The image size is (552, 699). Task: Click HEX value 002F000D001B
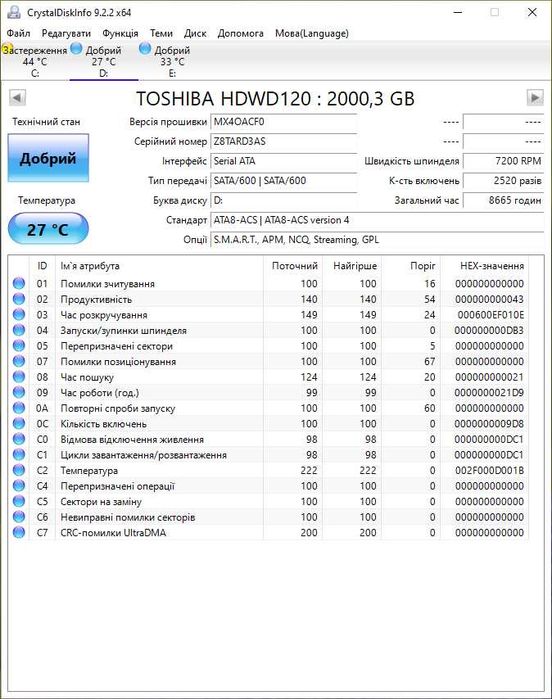pyautogui.click(x=490, y=470)
